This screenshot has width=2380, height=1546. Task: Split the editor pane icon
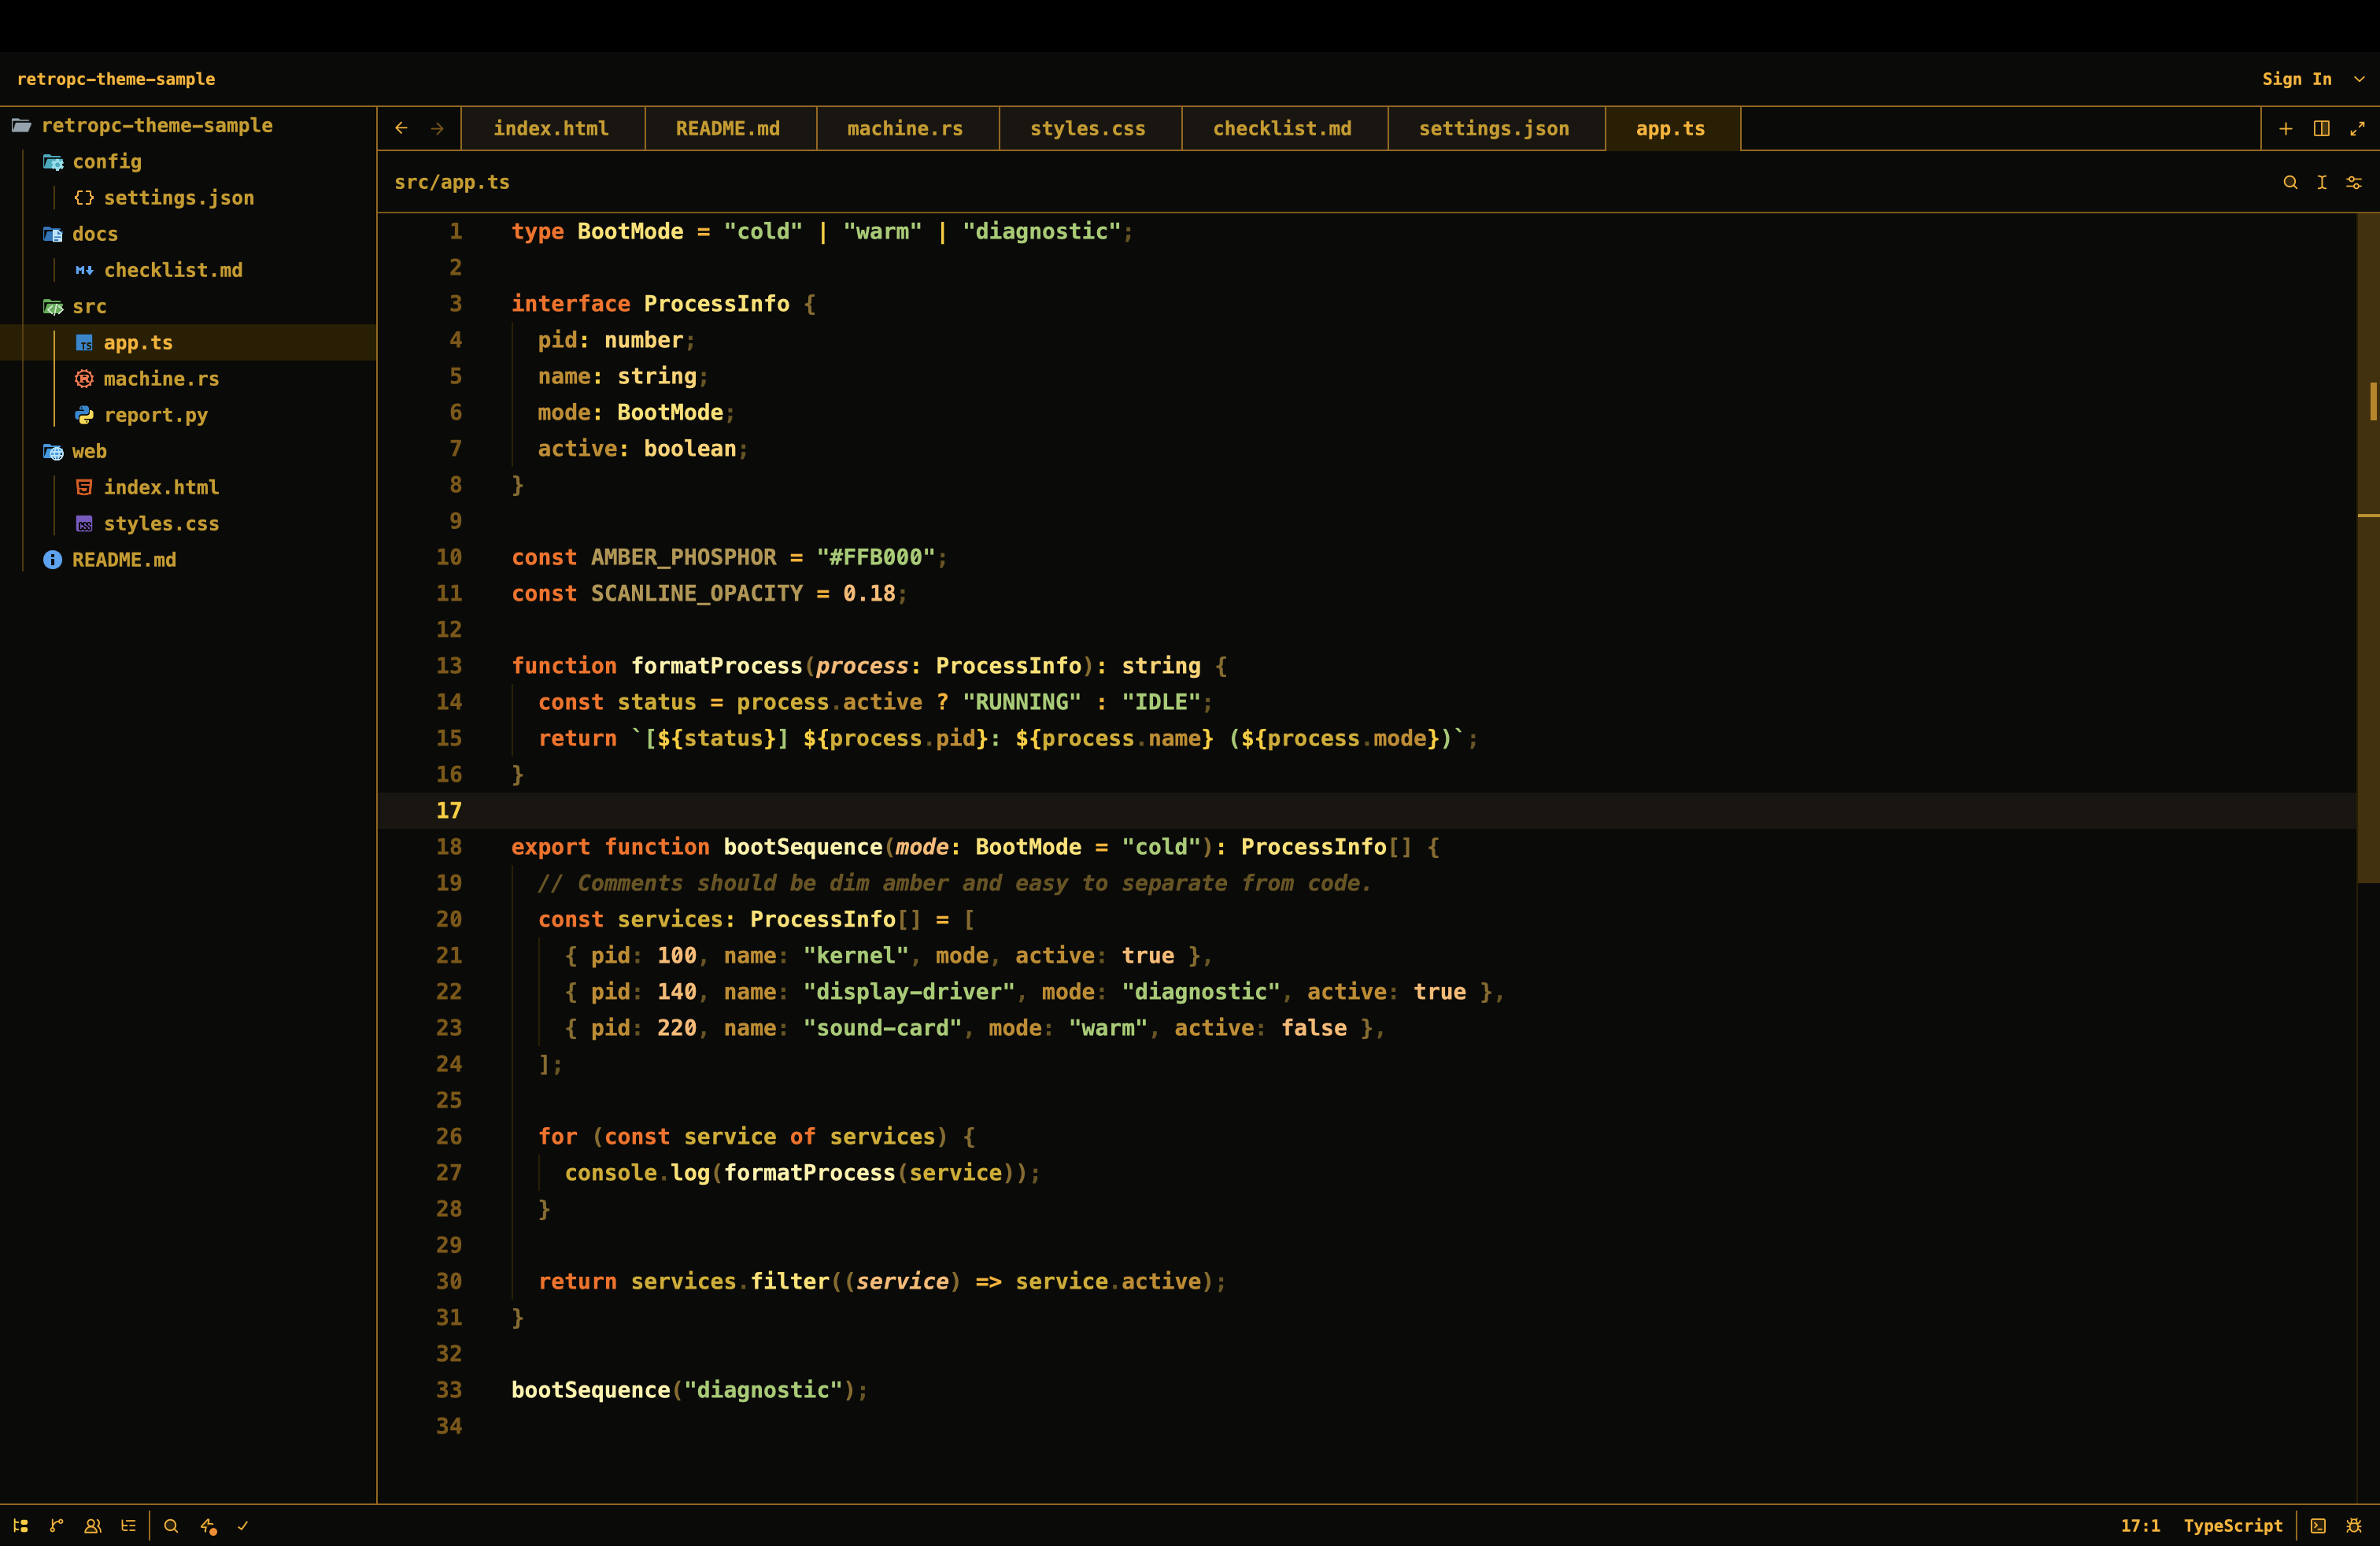2322,129
